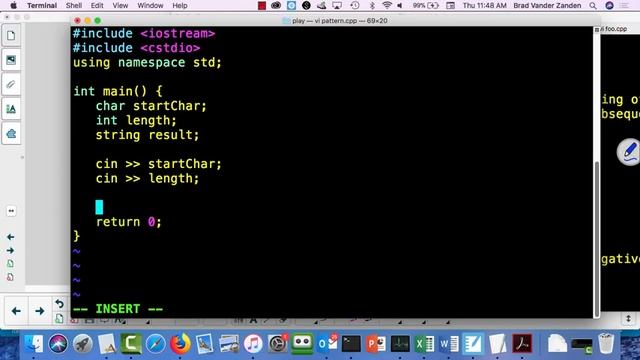This screenshot has width=640, height=360.
Task: Open Terminal from the Dock
Action: [351, 344]
